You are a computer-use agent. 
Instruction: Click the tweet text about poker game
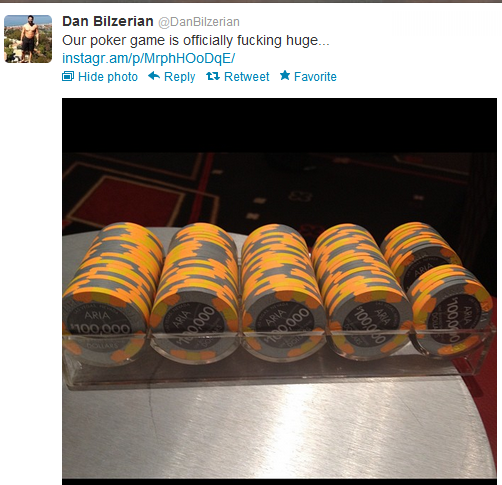(196, 40)
